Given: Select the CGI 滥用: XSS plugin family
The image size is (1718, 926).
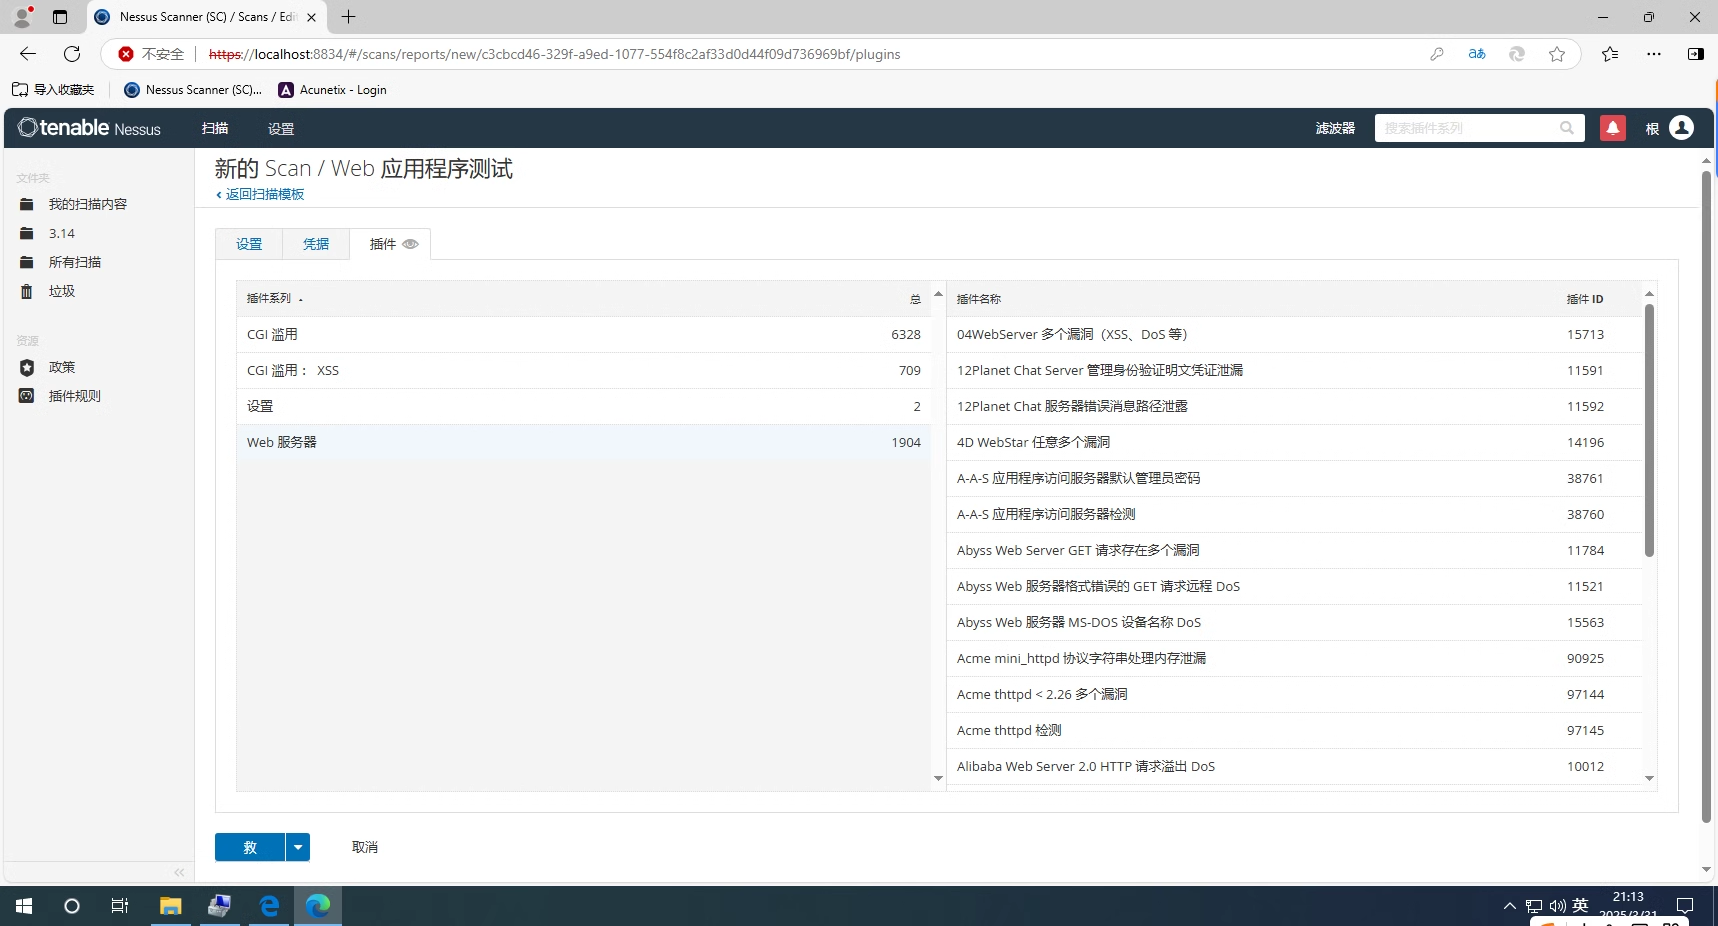Looking at the screenshot, I should coord(583,370).
